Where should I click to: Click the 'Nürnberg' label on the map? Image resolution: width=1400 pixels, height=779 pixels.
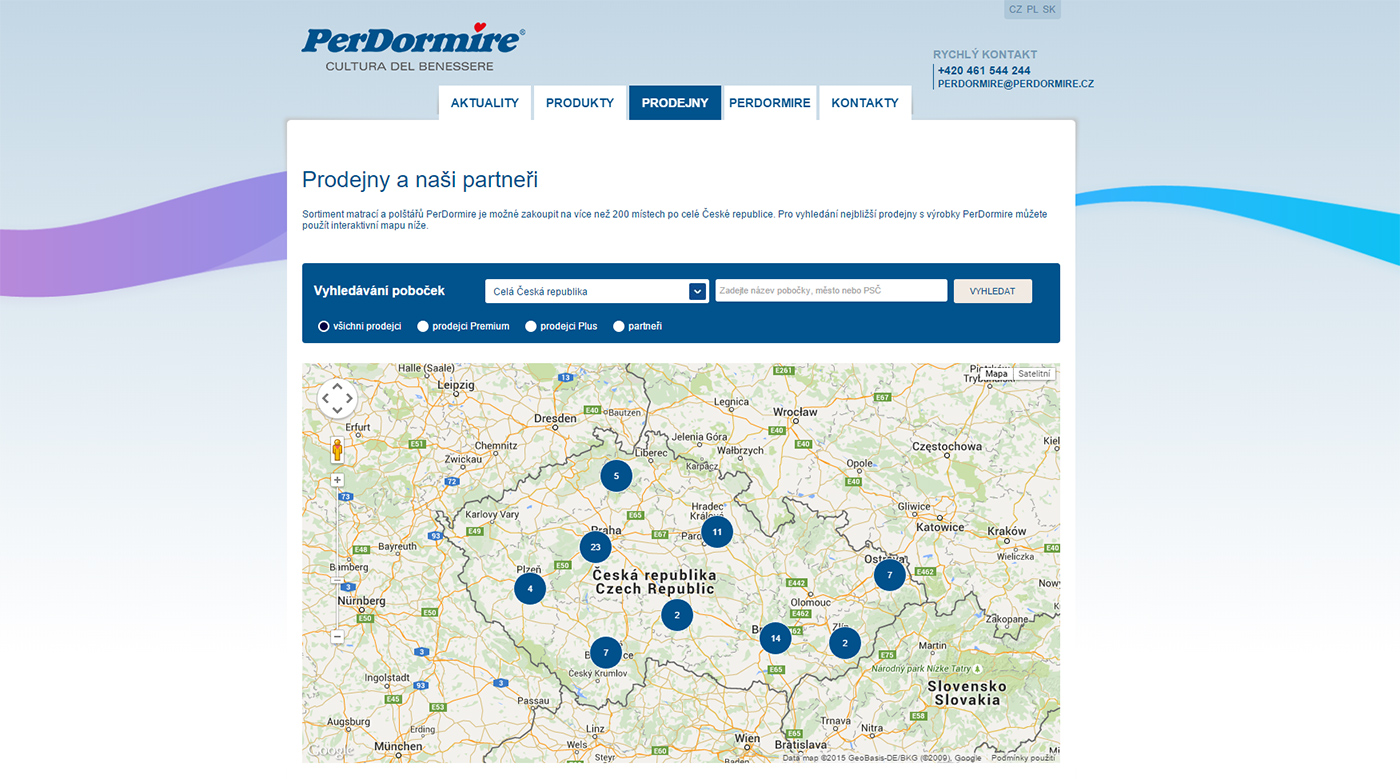pos(361,601)
